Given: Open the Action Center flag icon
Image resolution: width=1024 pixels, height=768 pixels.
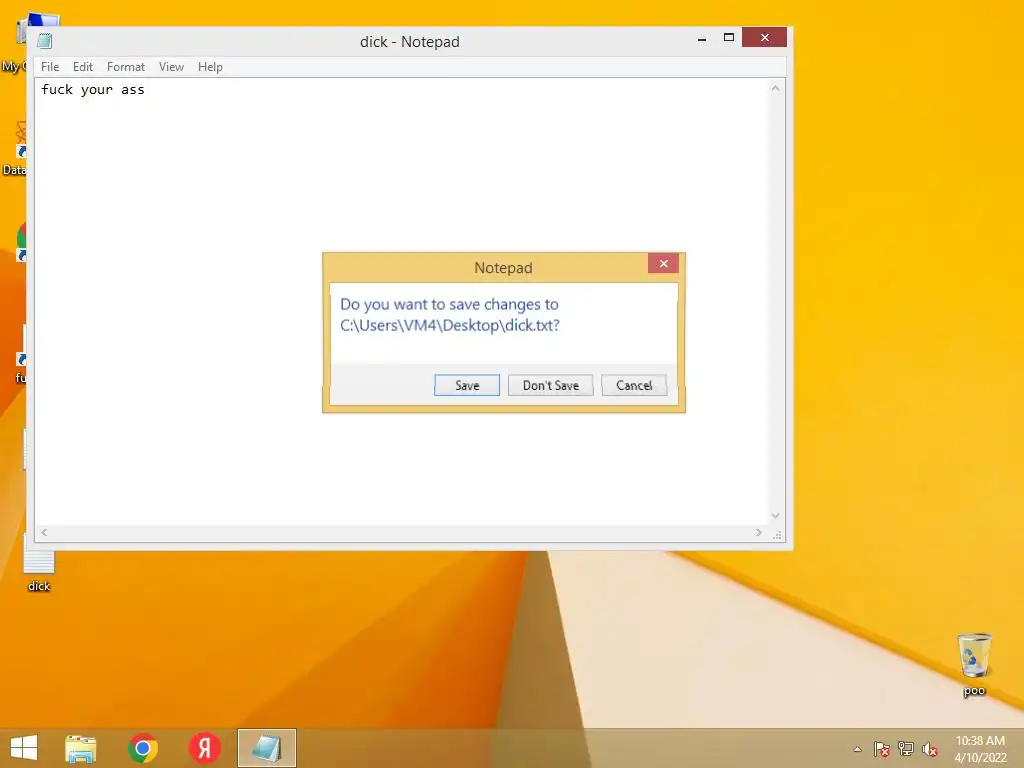Looking at the screenshot, I should (881, 749).
